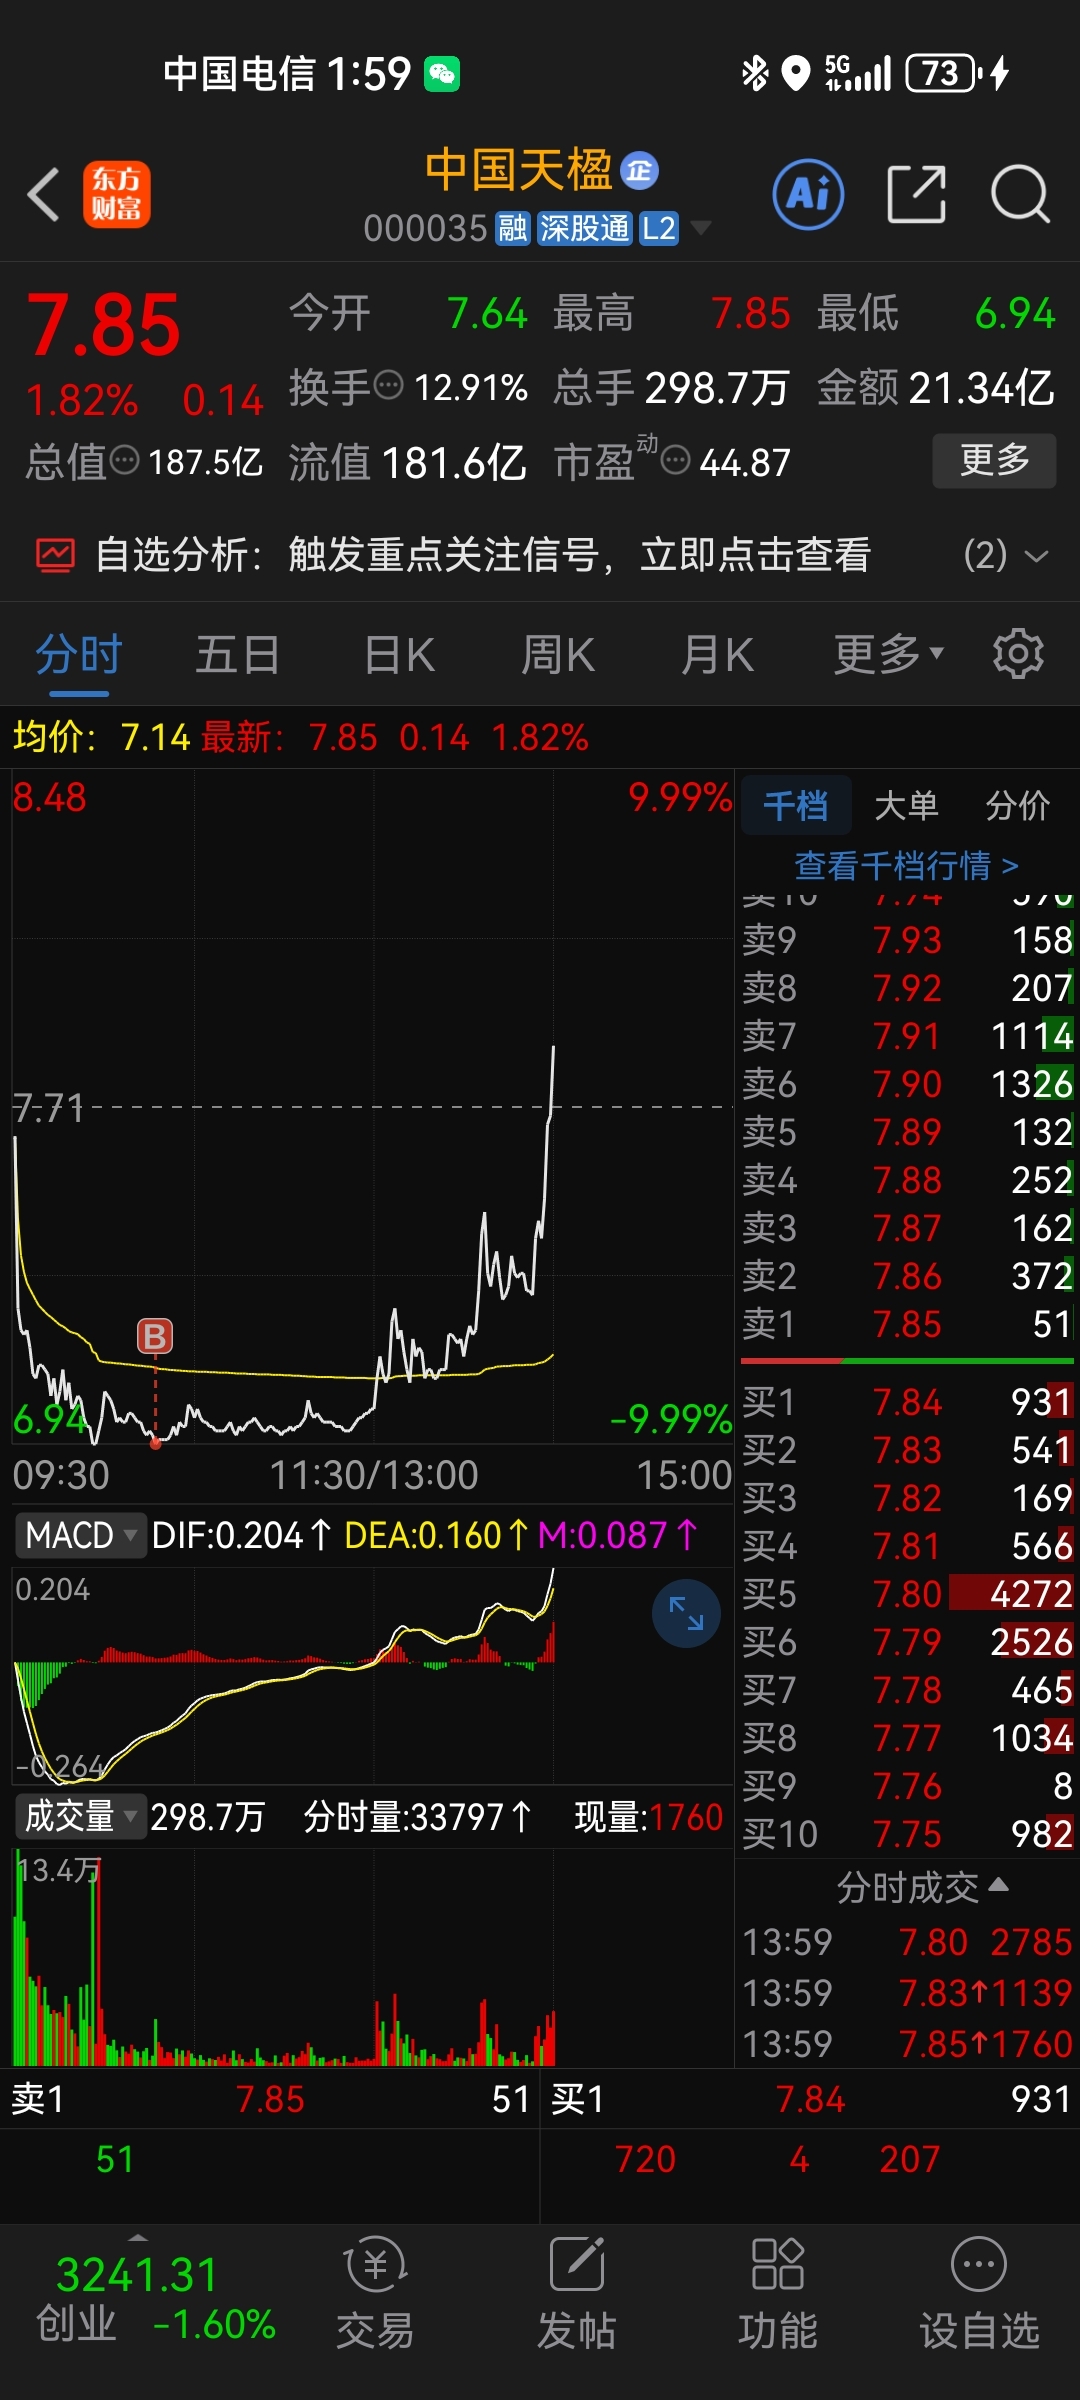Viewport: 1080px width, 2400px height.
Task: Tap the 自选分析 chart icon
Action: click(56, 554)
